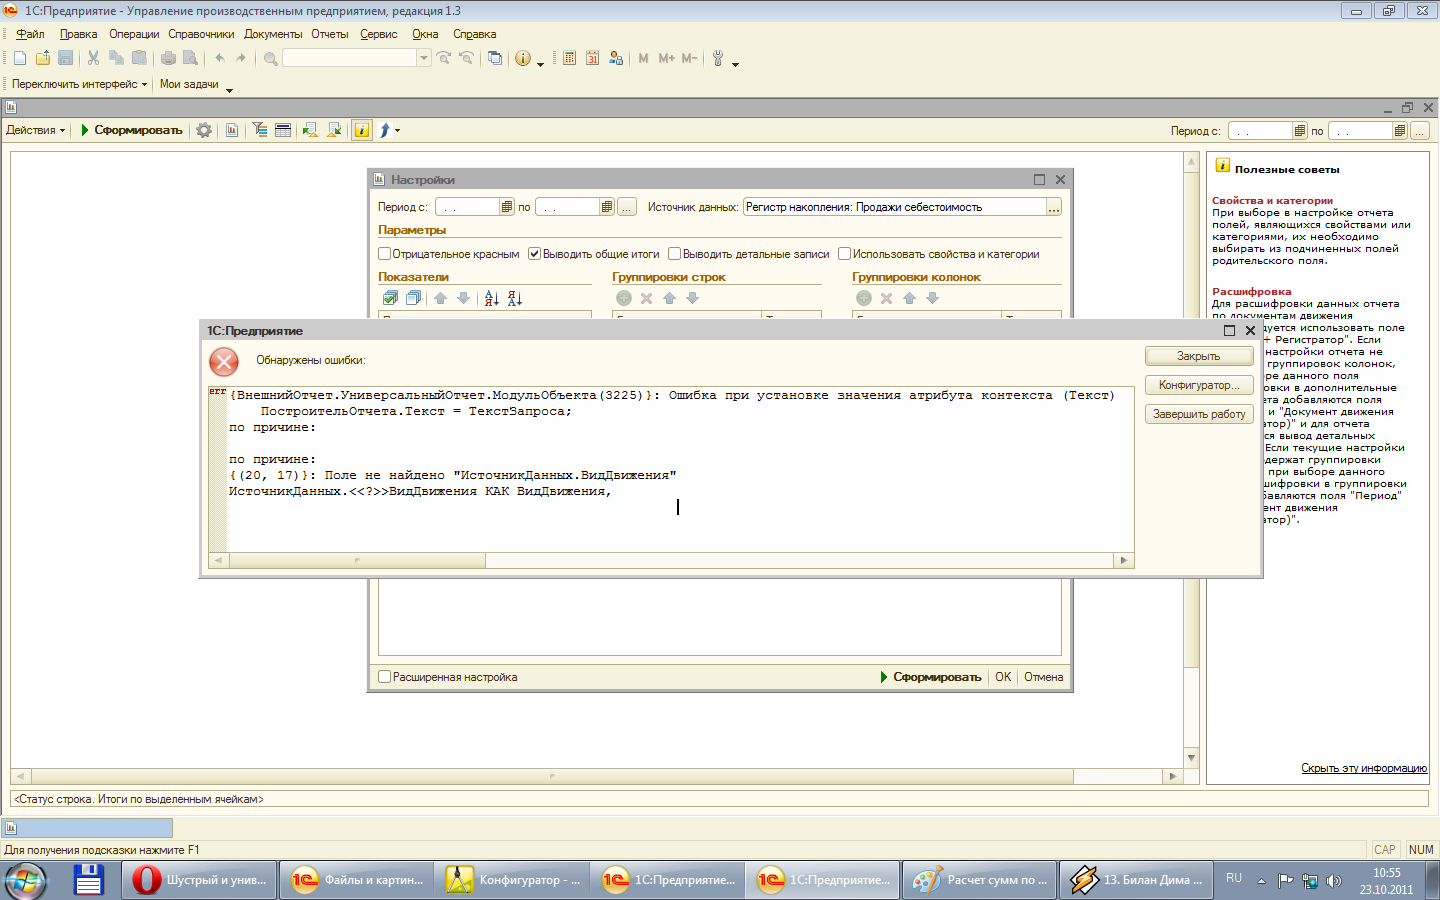Click Скрыть эту информацию link
1440x900 pixels.
1364,768
